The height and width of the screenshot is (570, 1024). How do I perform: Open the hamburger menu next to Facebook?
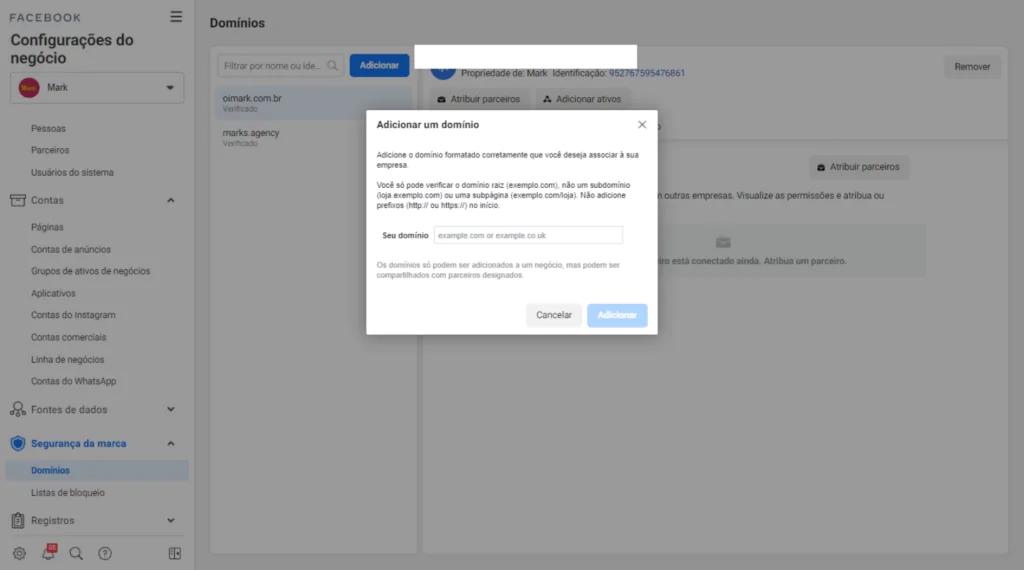tap(176, 17)
